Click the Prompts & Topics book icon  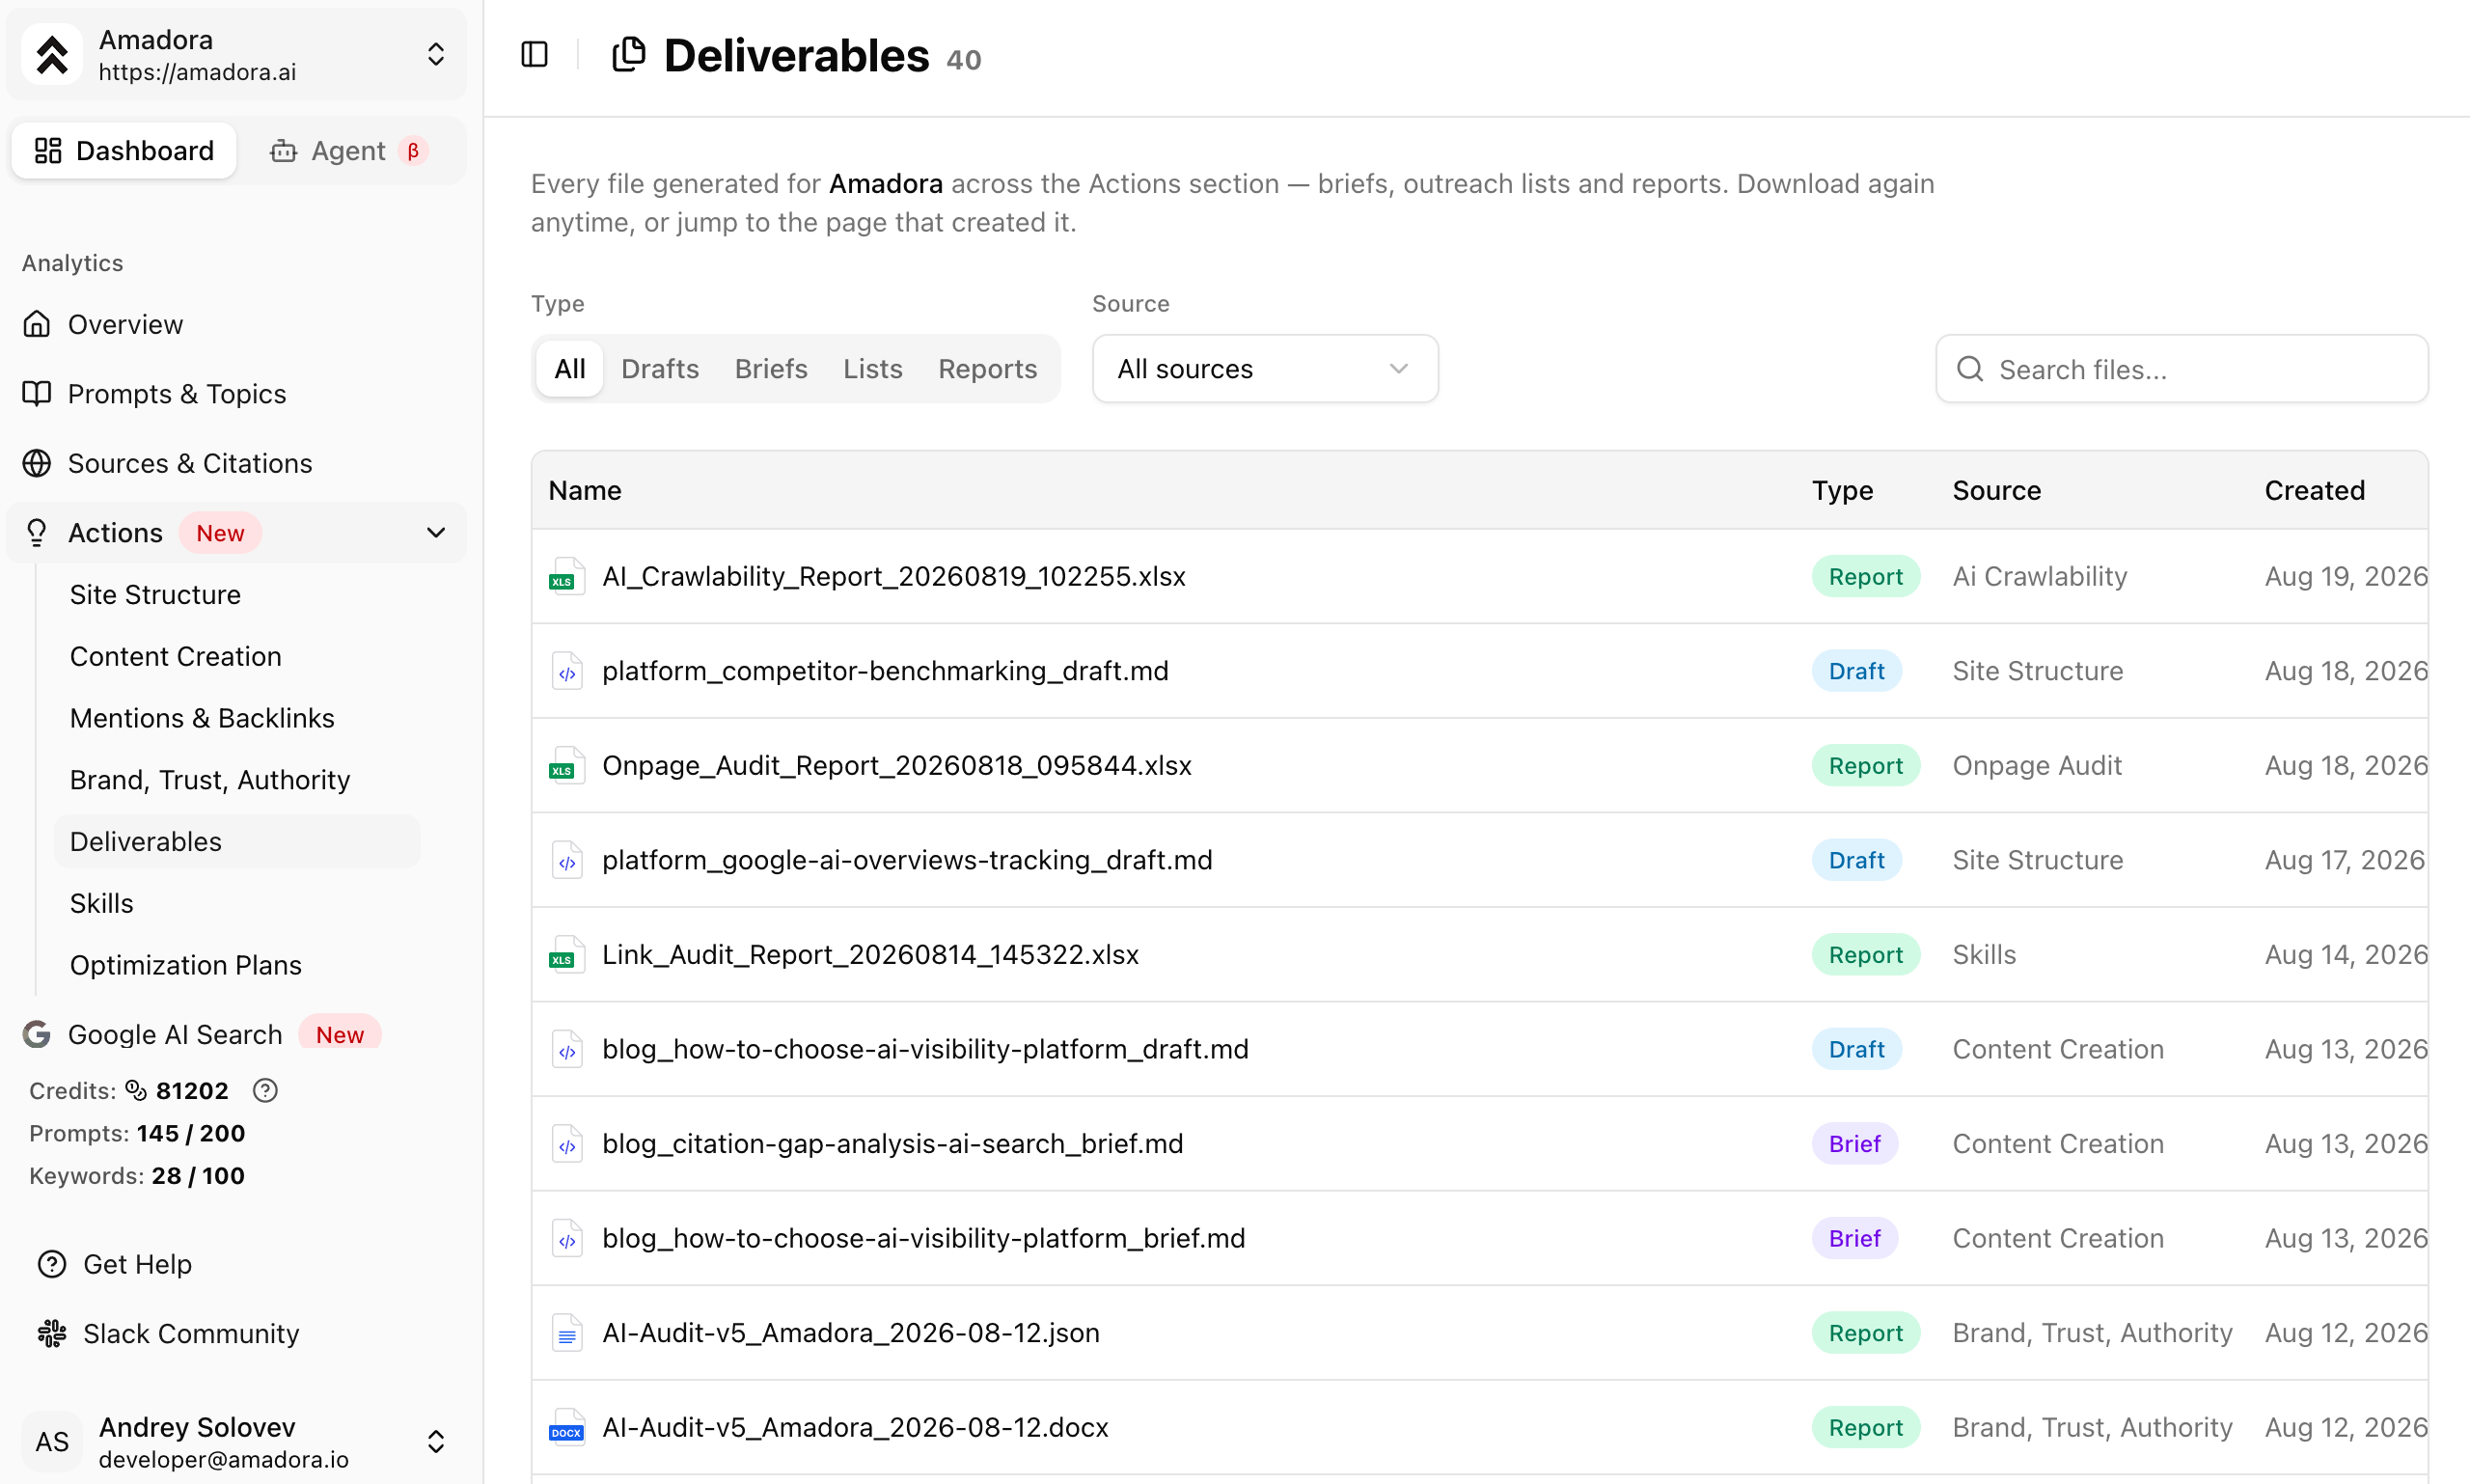[37, 393]
